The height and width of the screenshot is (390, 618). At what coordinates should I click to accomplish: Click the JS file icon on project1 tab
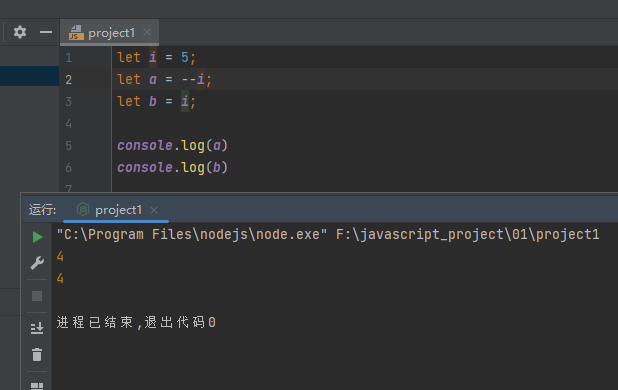76,33
